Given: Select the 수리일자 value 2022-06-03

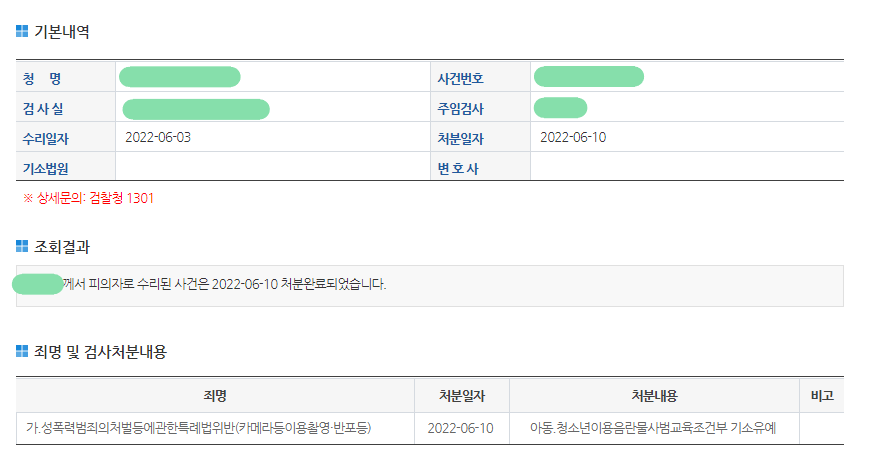Looking at the screenshot, I should pos(158,137).
